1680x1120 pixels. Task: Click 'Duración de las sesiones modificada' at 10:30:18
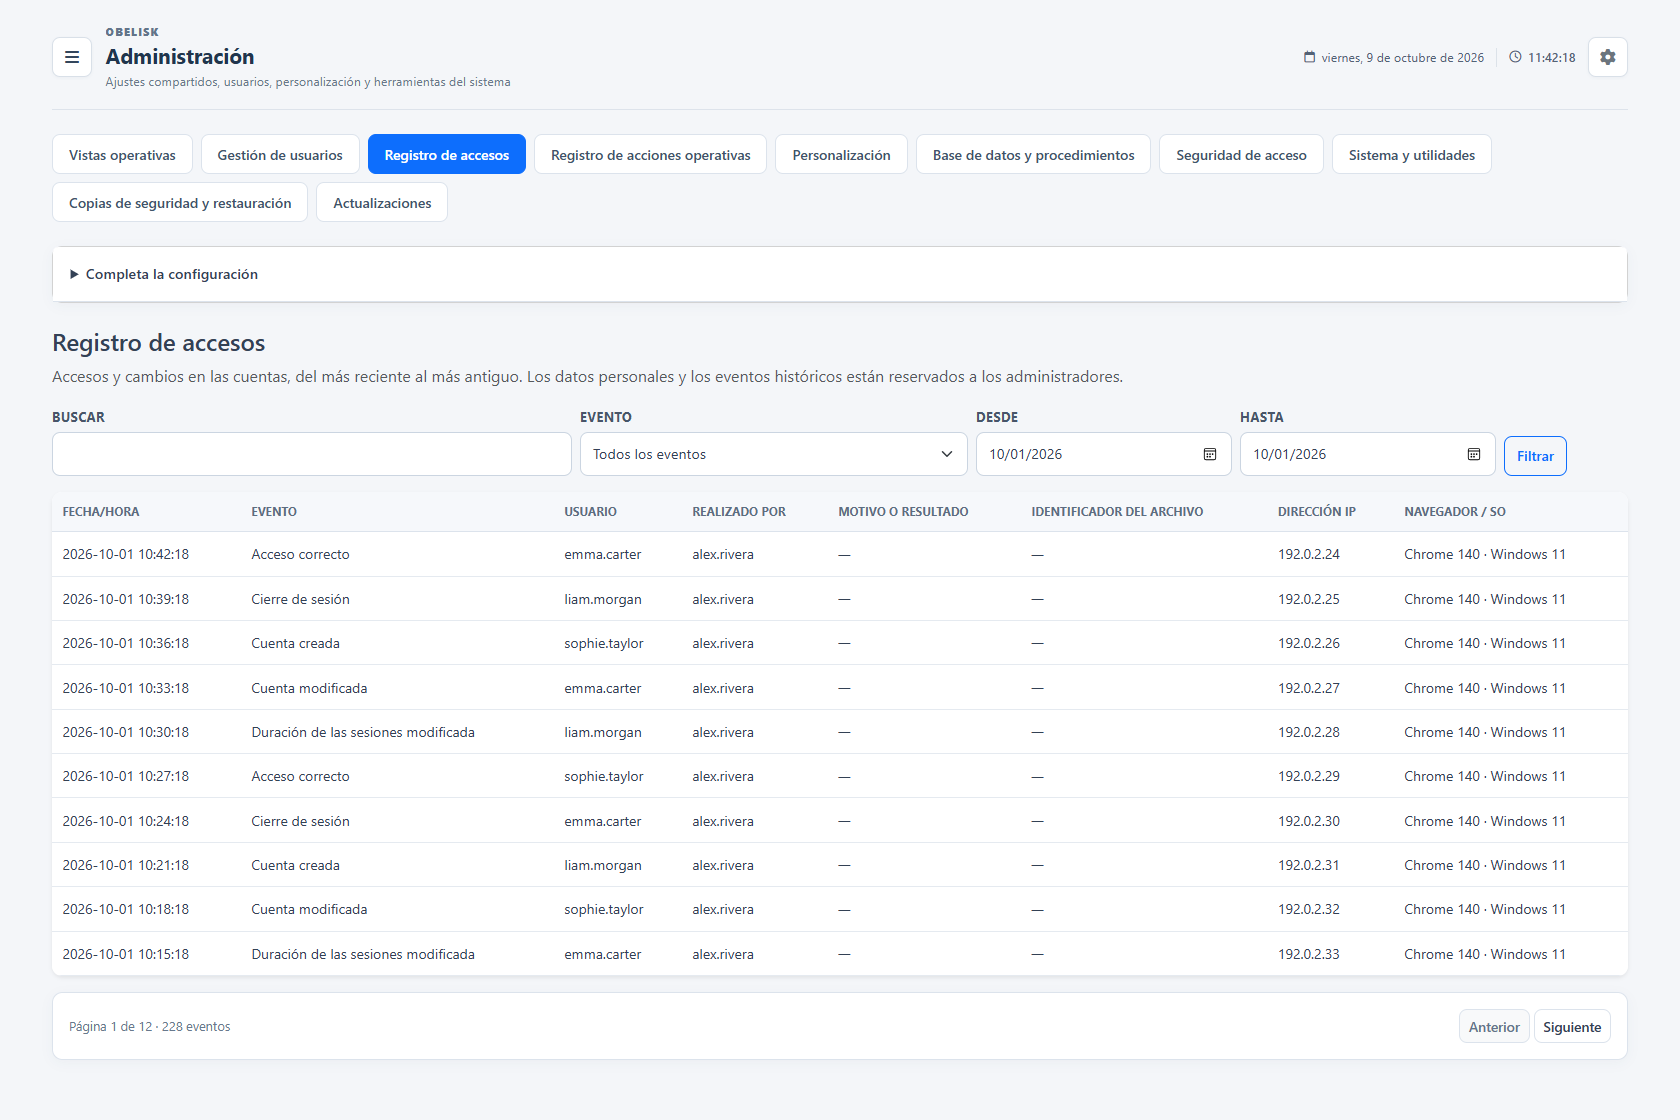coord(363,733)
